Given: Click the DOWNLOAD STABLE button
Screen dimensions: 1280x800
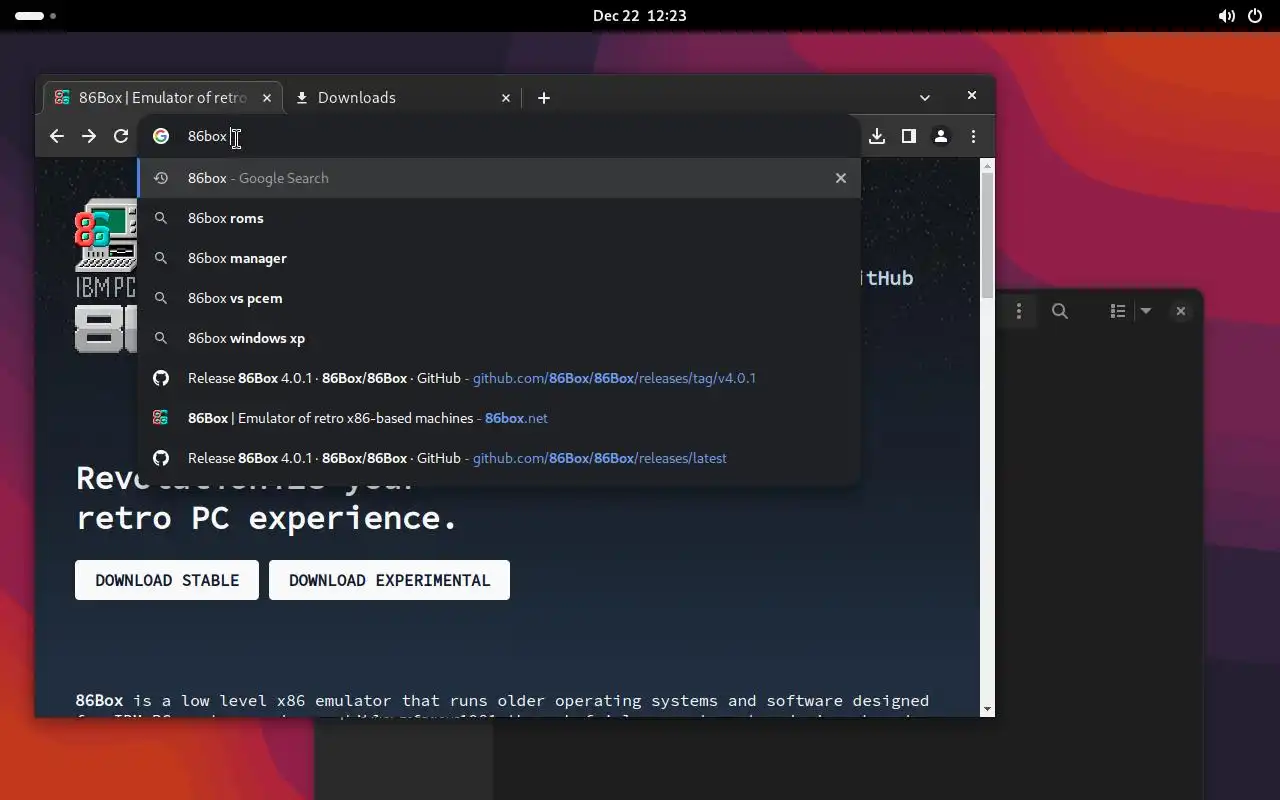Looking at the screenshot, I should coord(167,580).
